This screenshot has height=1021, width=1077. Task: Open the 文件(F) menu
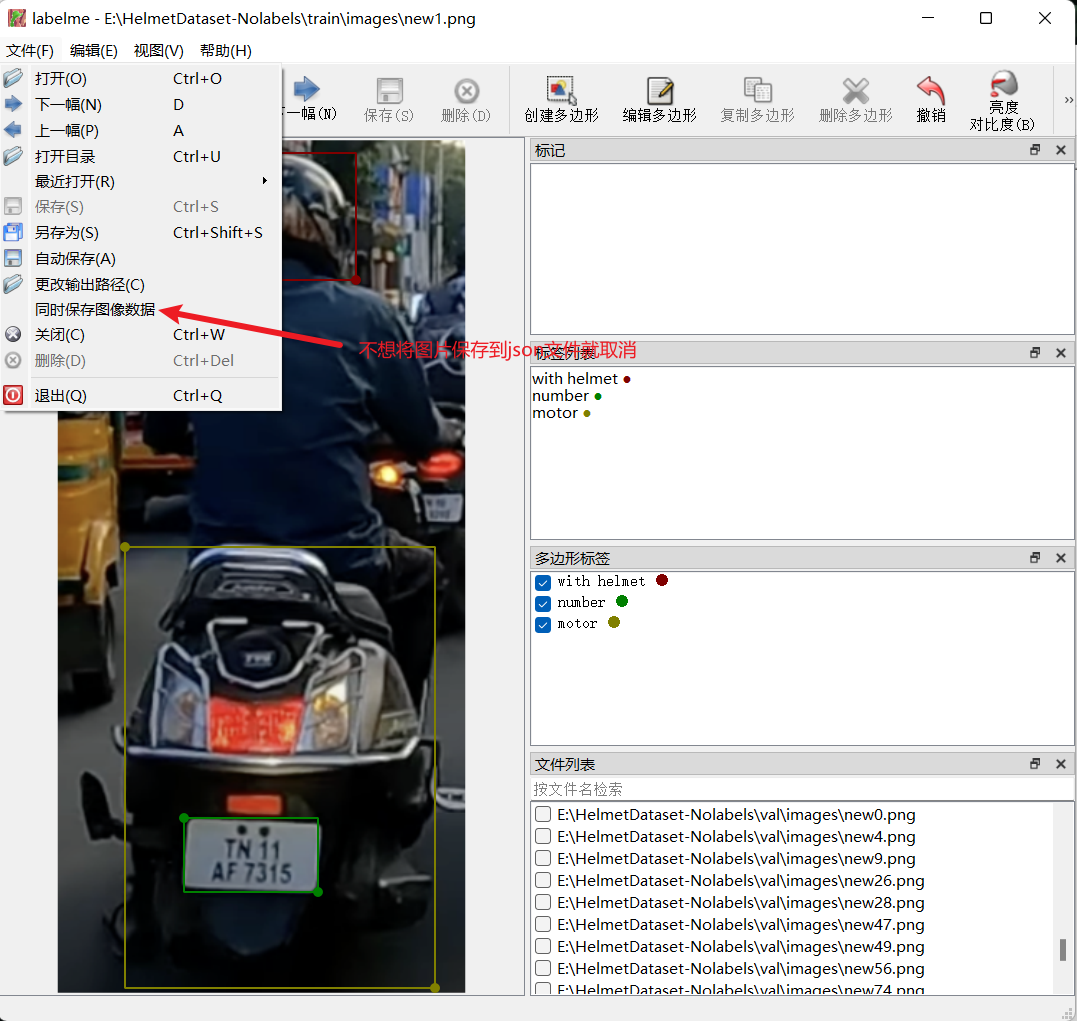coord(30,51)
